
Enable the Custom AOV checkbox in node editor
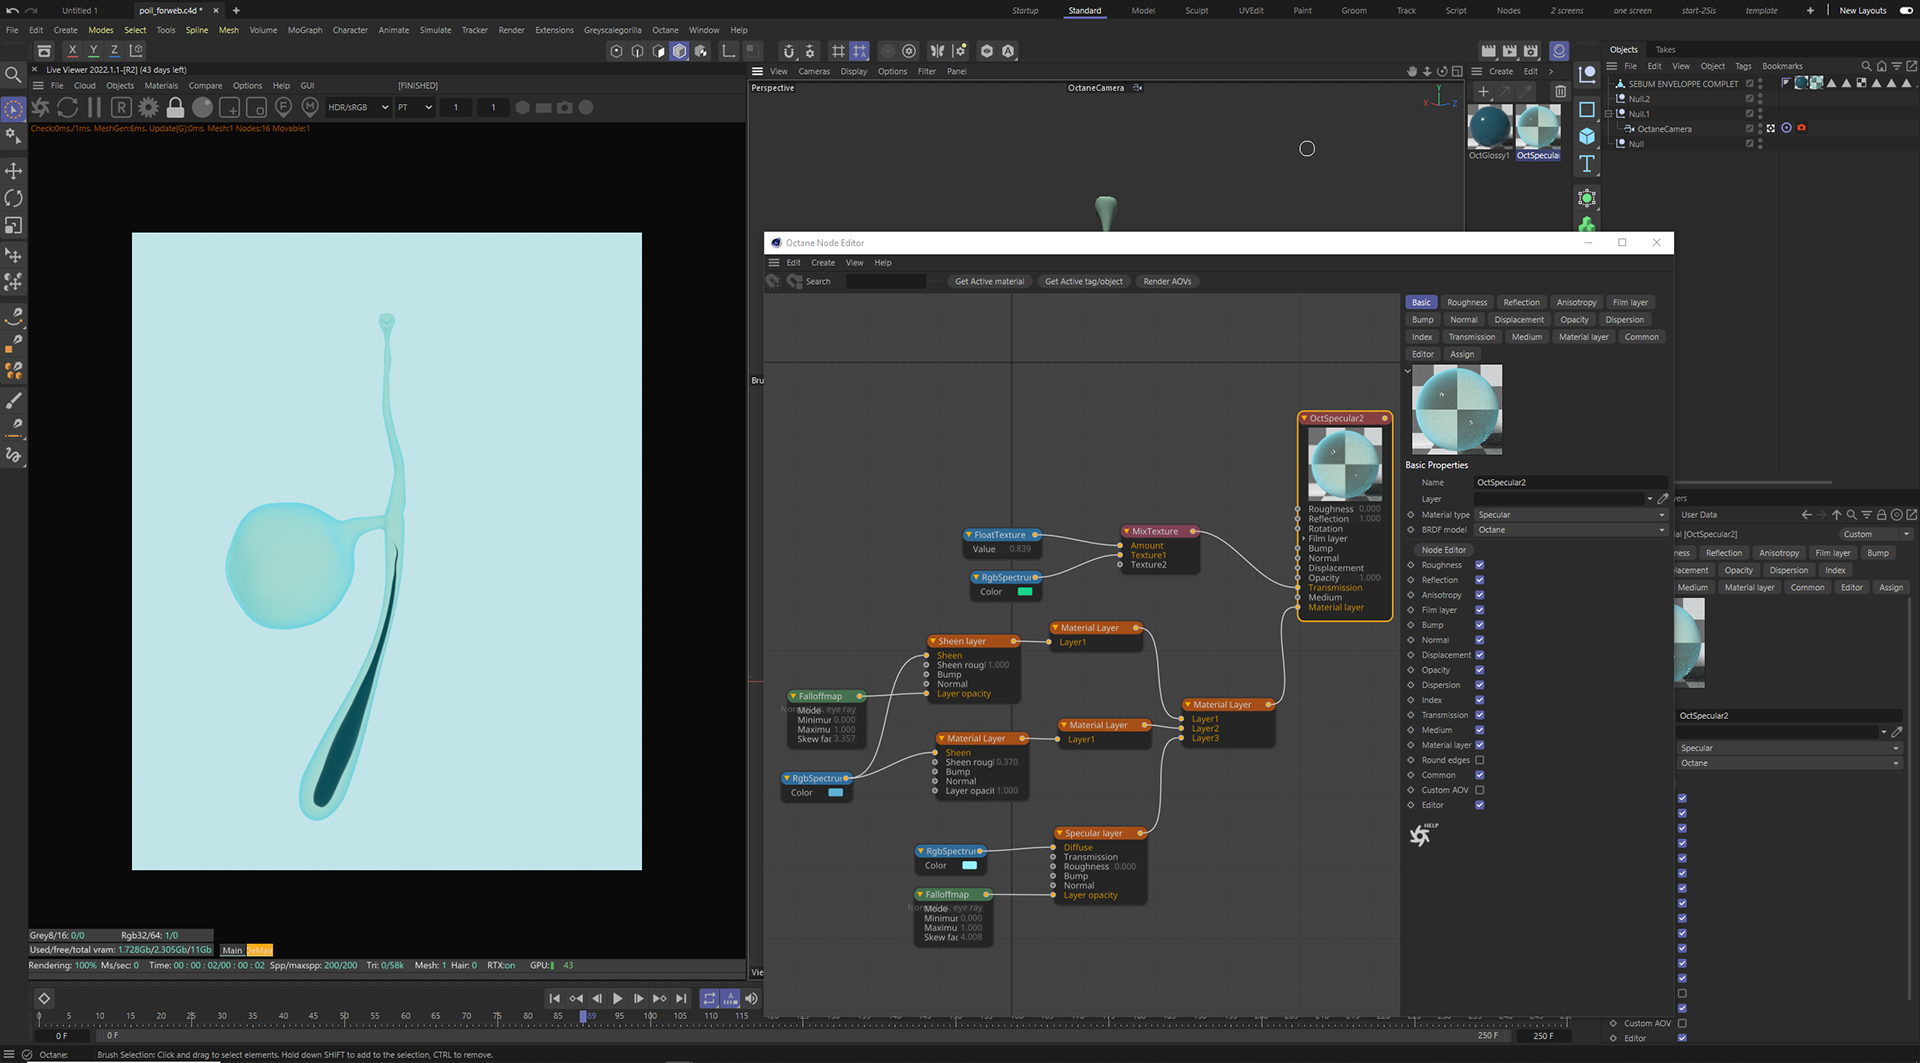click(1479, 790)
